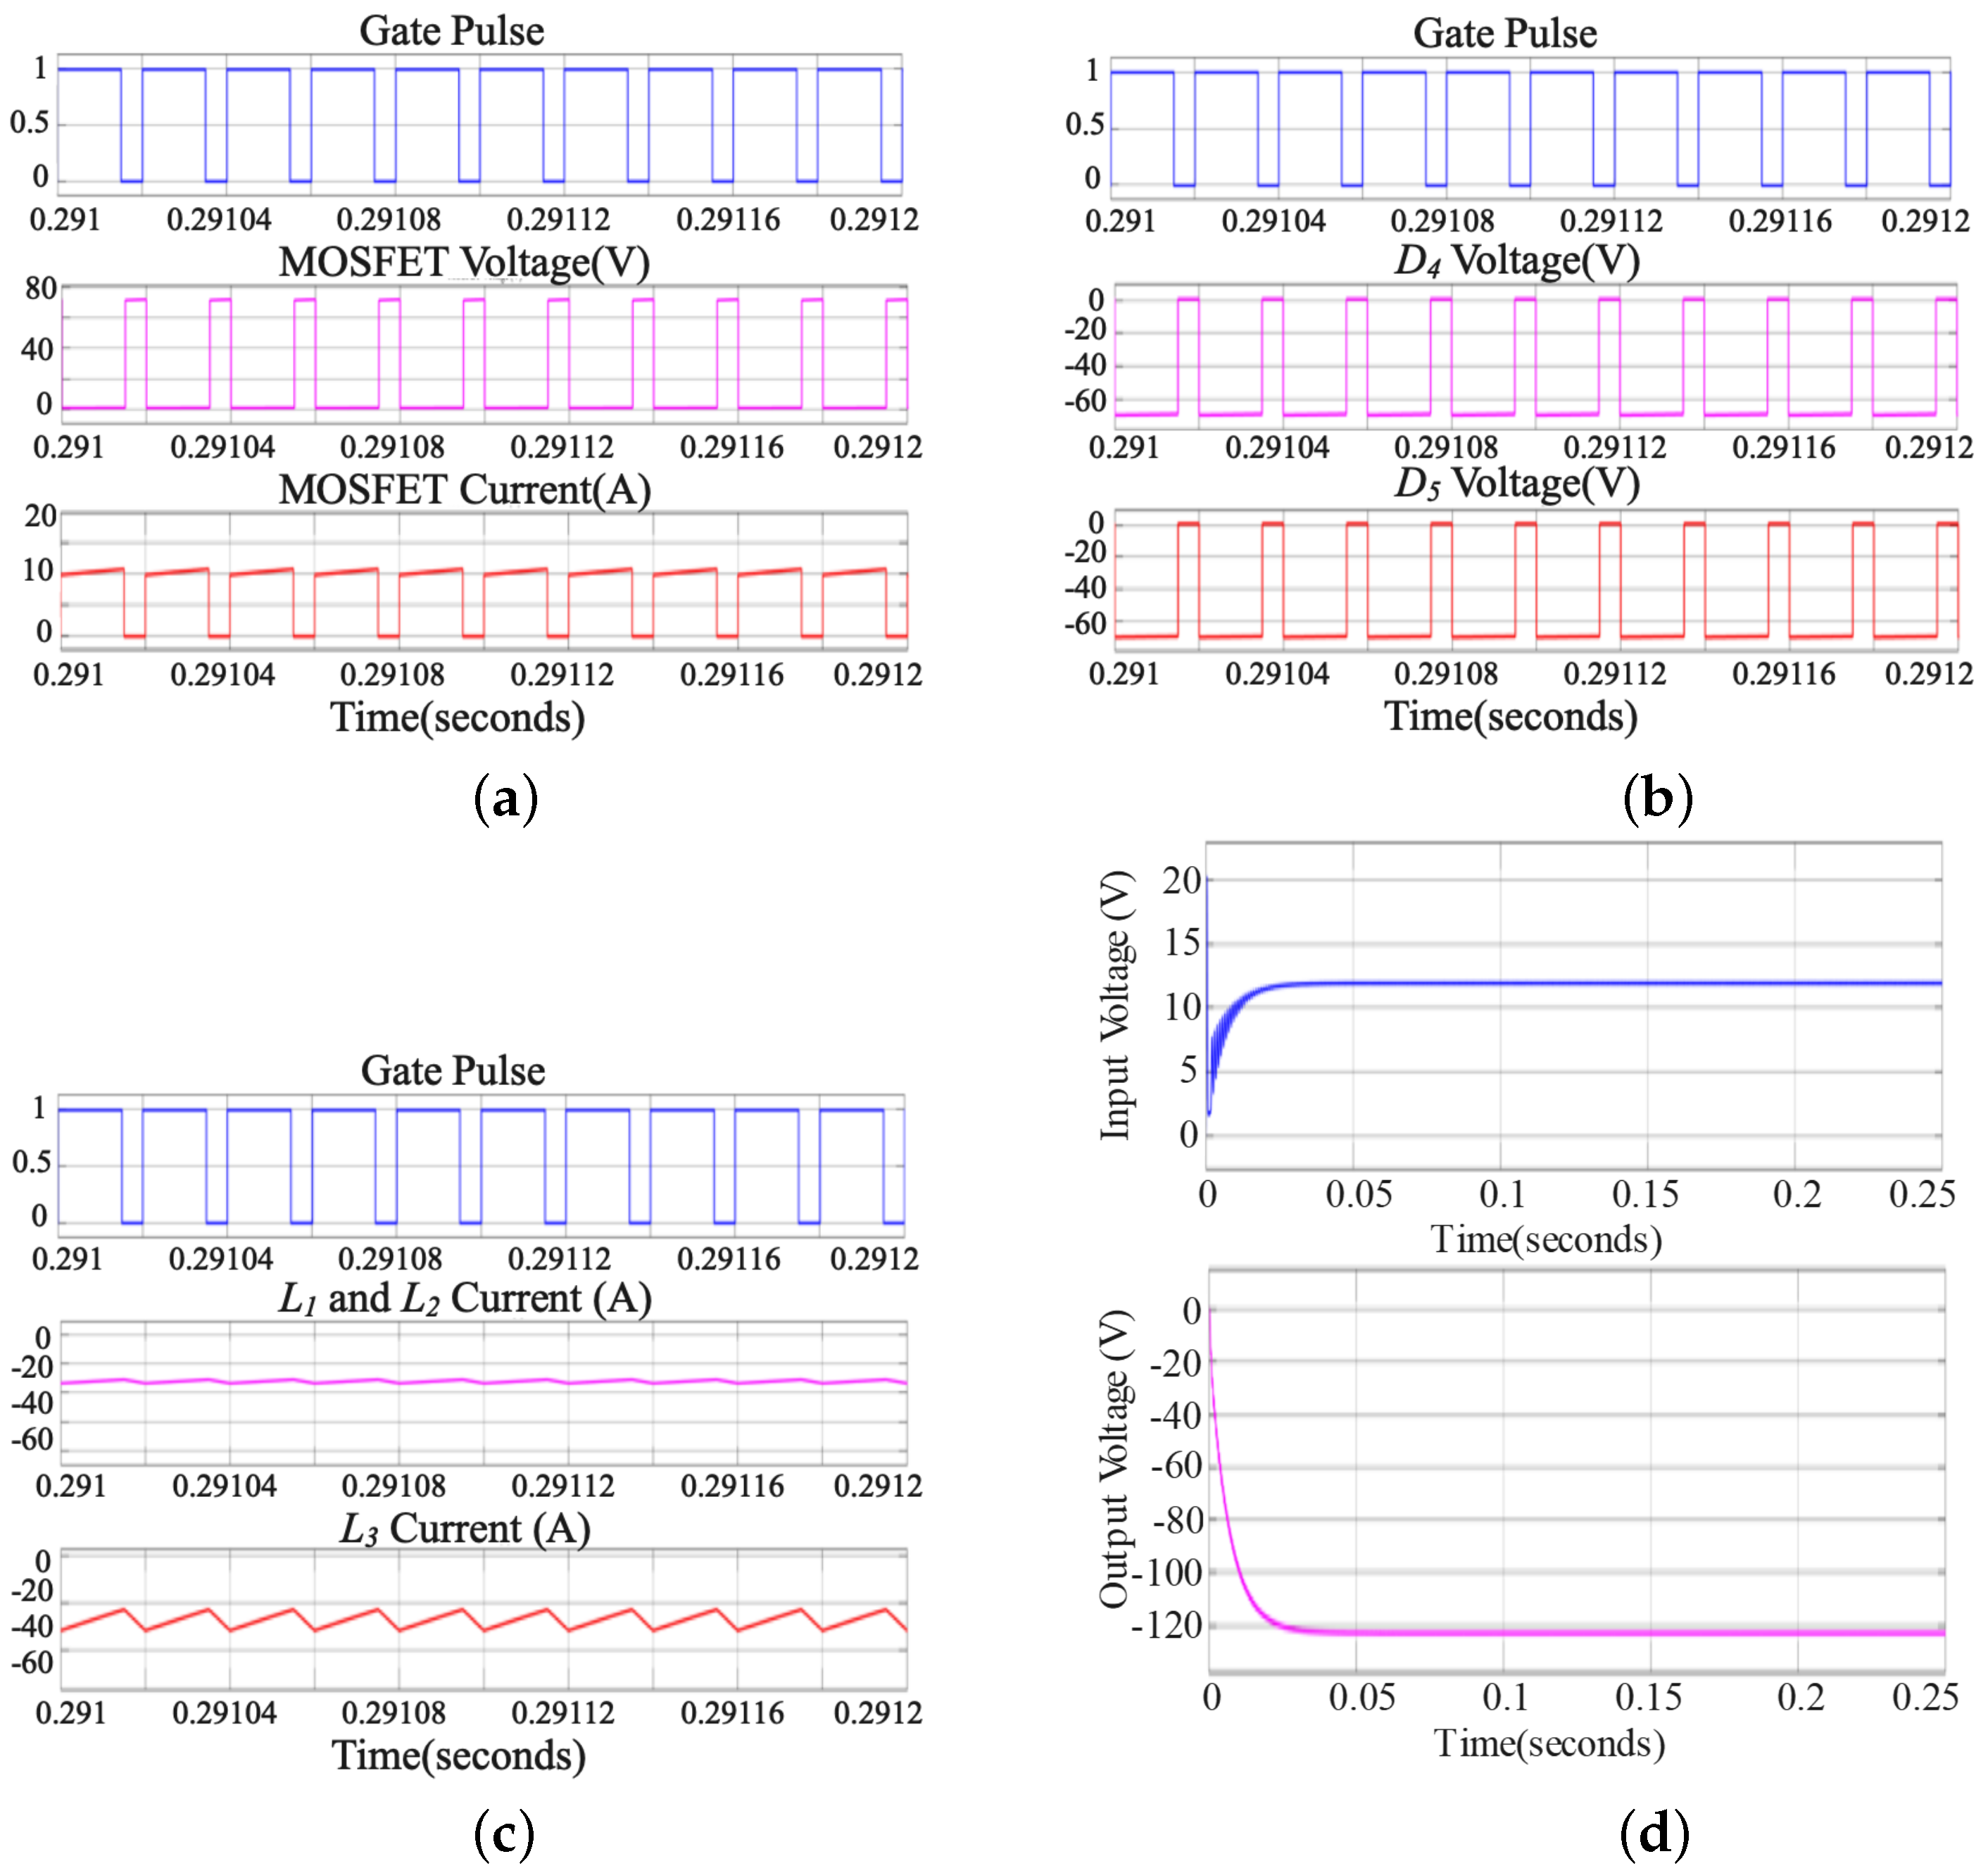Click the subfigure label (d)

[x=1654, y=1834]
